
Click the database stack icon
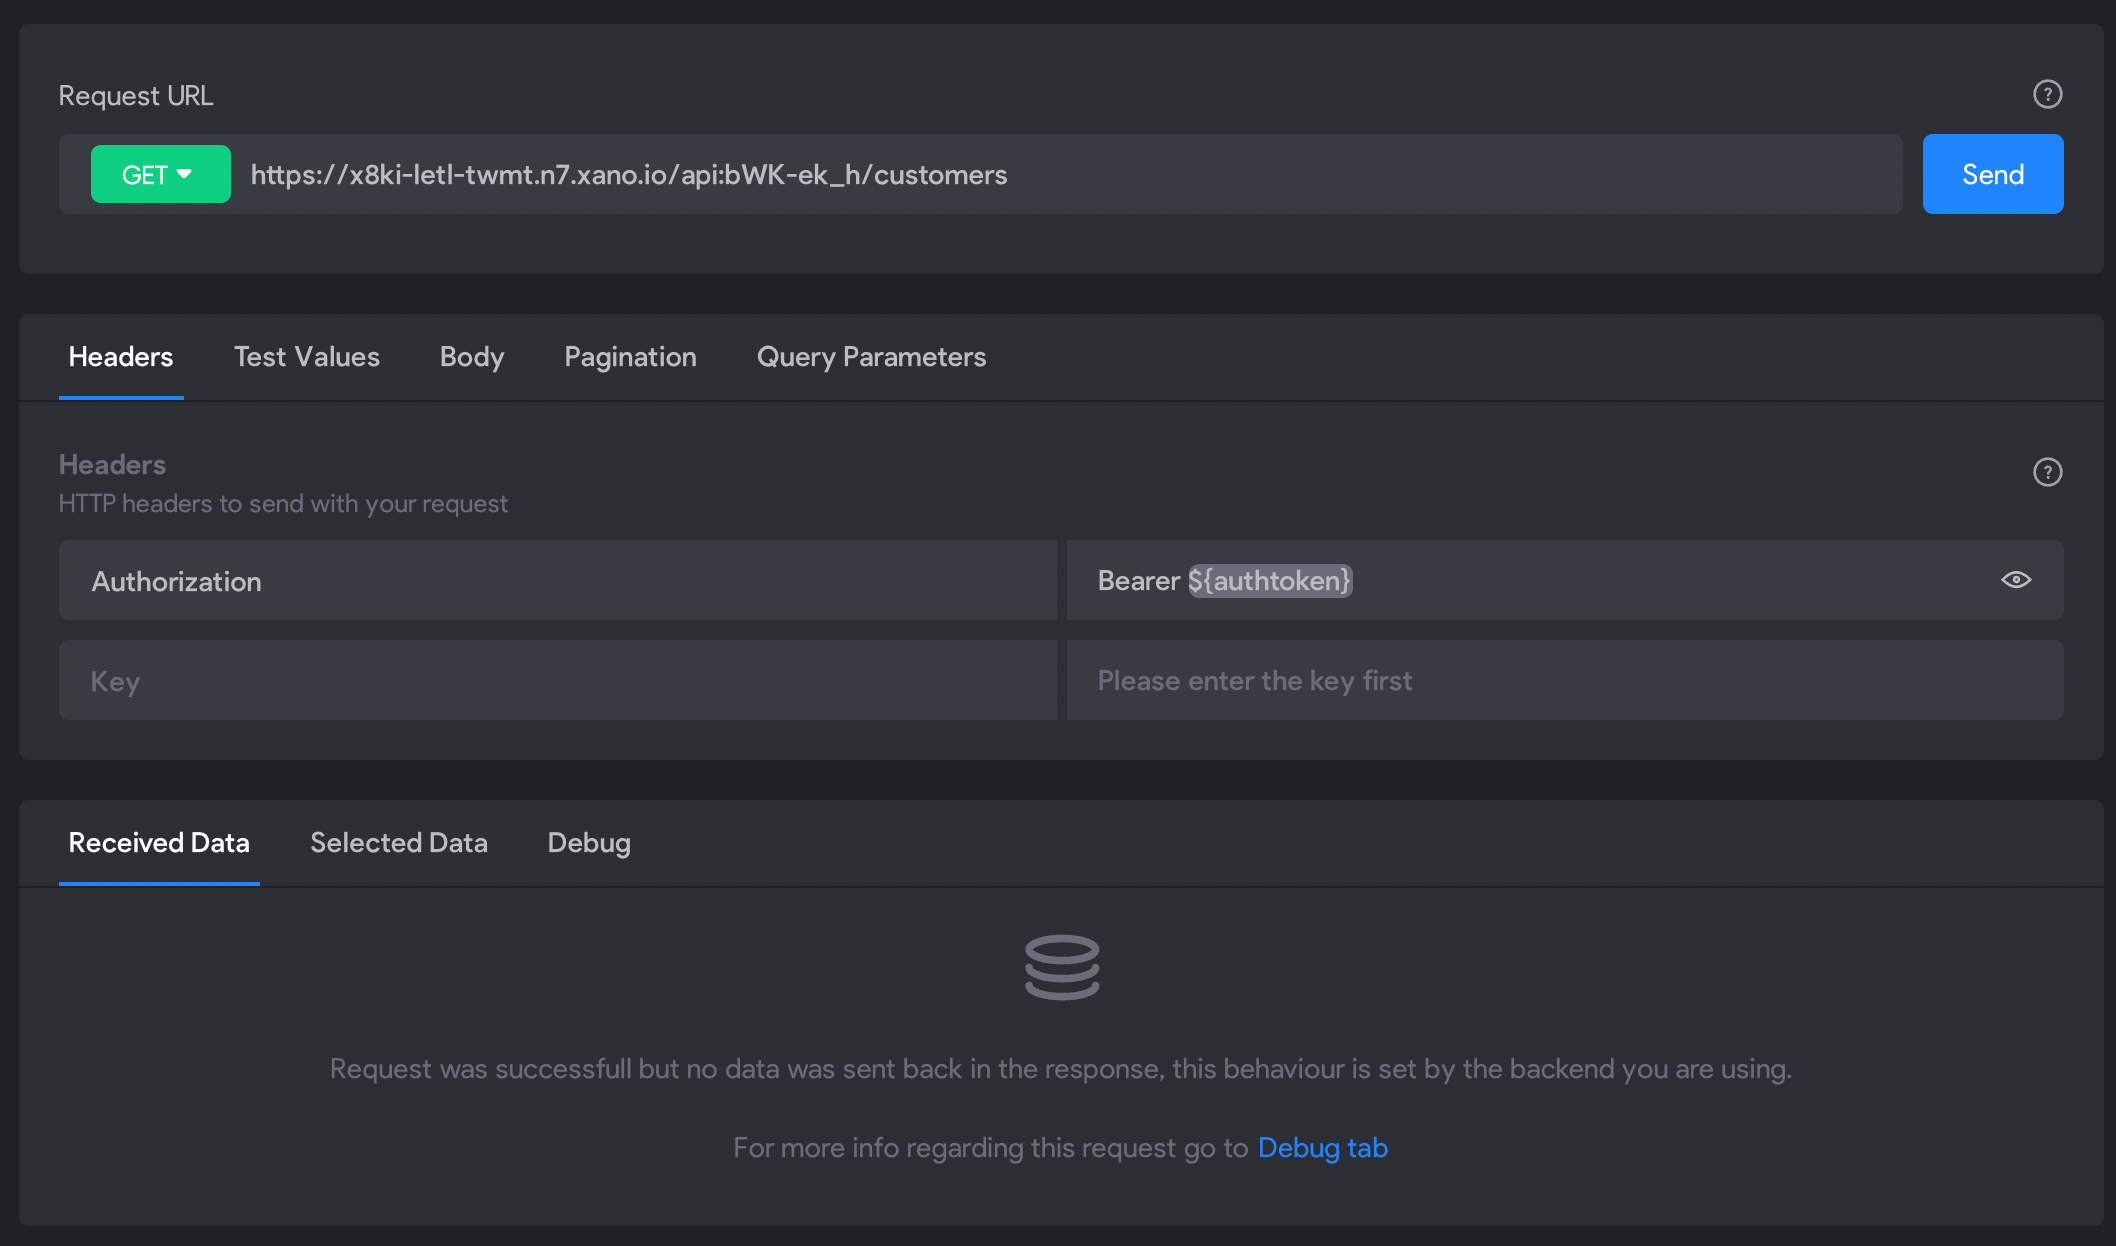[x=1062, y=967]
